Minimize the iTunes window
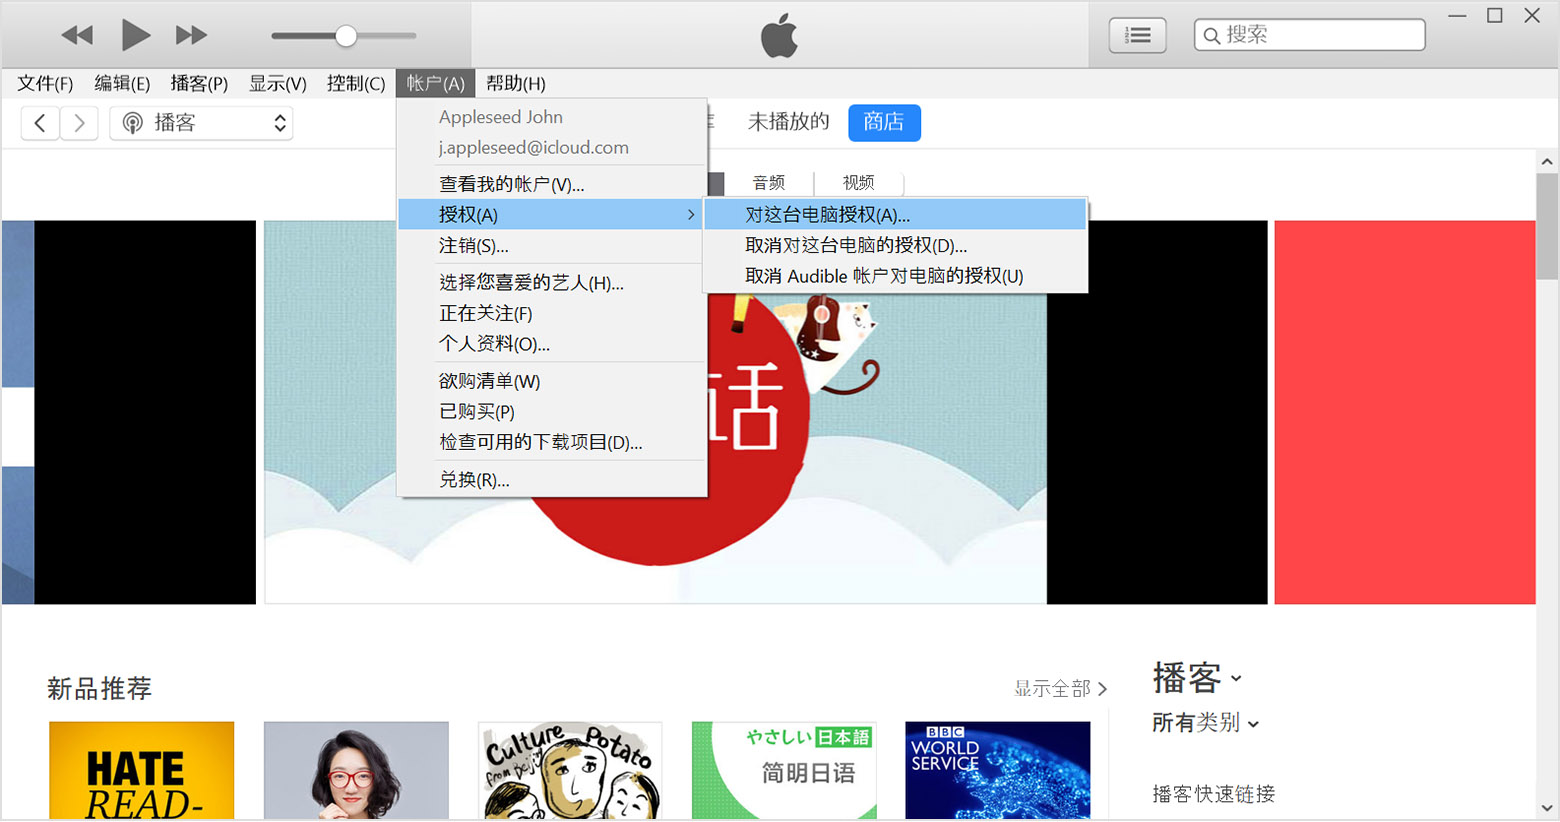This screenshot has height=822, width=1560. 1458,16
